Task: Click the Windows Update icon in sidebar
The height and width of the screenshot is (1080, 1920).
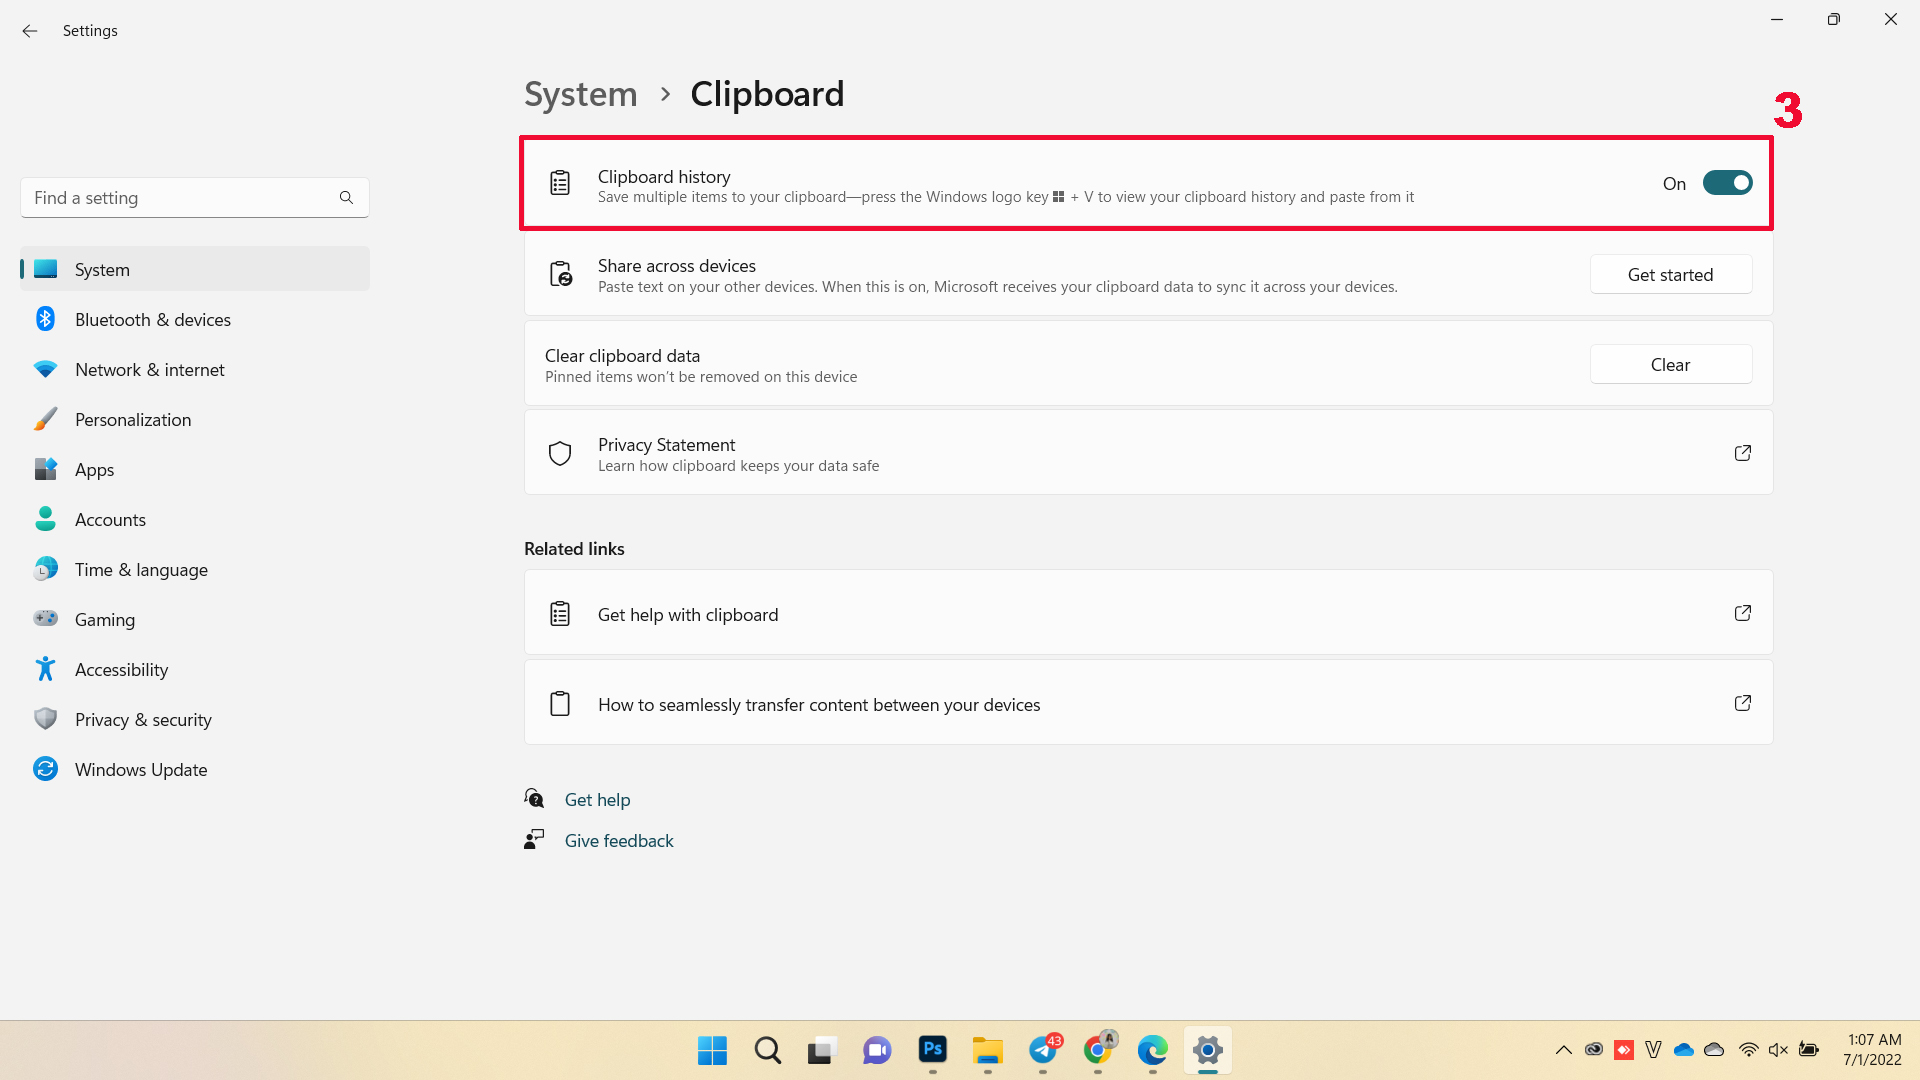Action: 45,769
